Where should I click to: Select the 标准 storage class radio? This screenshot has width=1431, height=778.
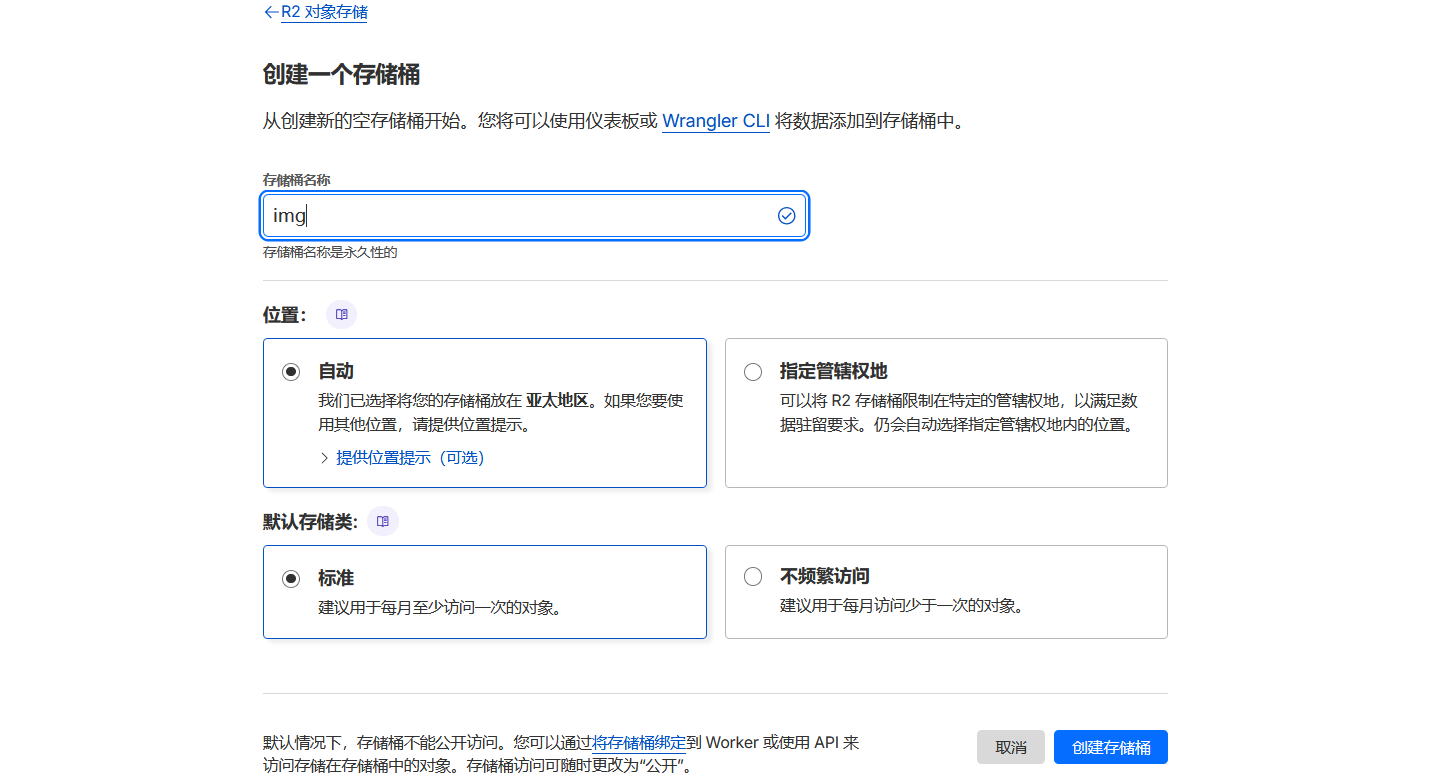[291, 576]
